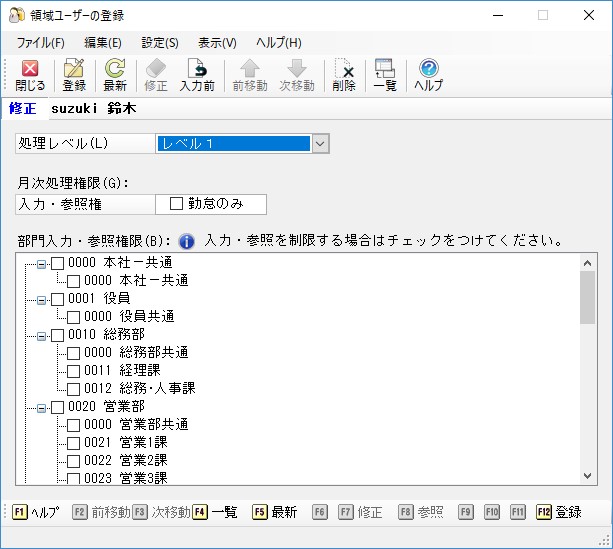Click the 閉じる (close) toolbar icon
This screenshot has width=613, height=549.
[30, 75]
